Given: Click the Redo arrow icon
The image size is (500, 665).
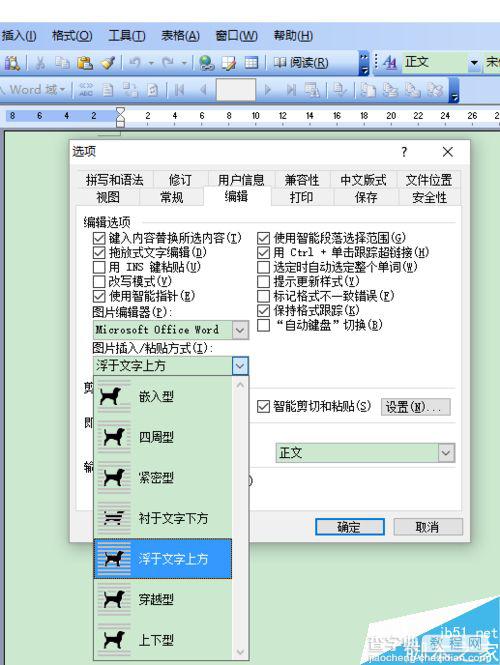Looking at the screenshot, I should tap(168, 63).
